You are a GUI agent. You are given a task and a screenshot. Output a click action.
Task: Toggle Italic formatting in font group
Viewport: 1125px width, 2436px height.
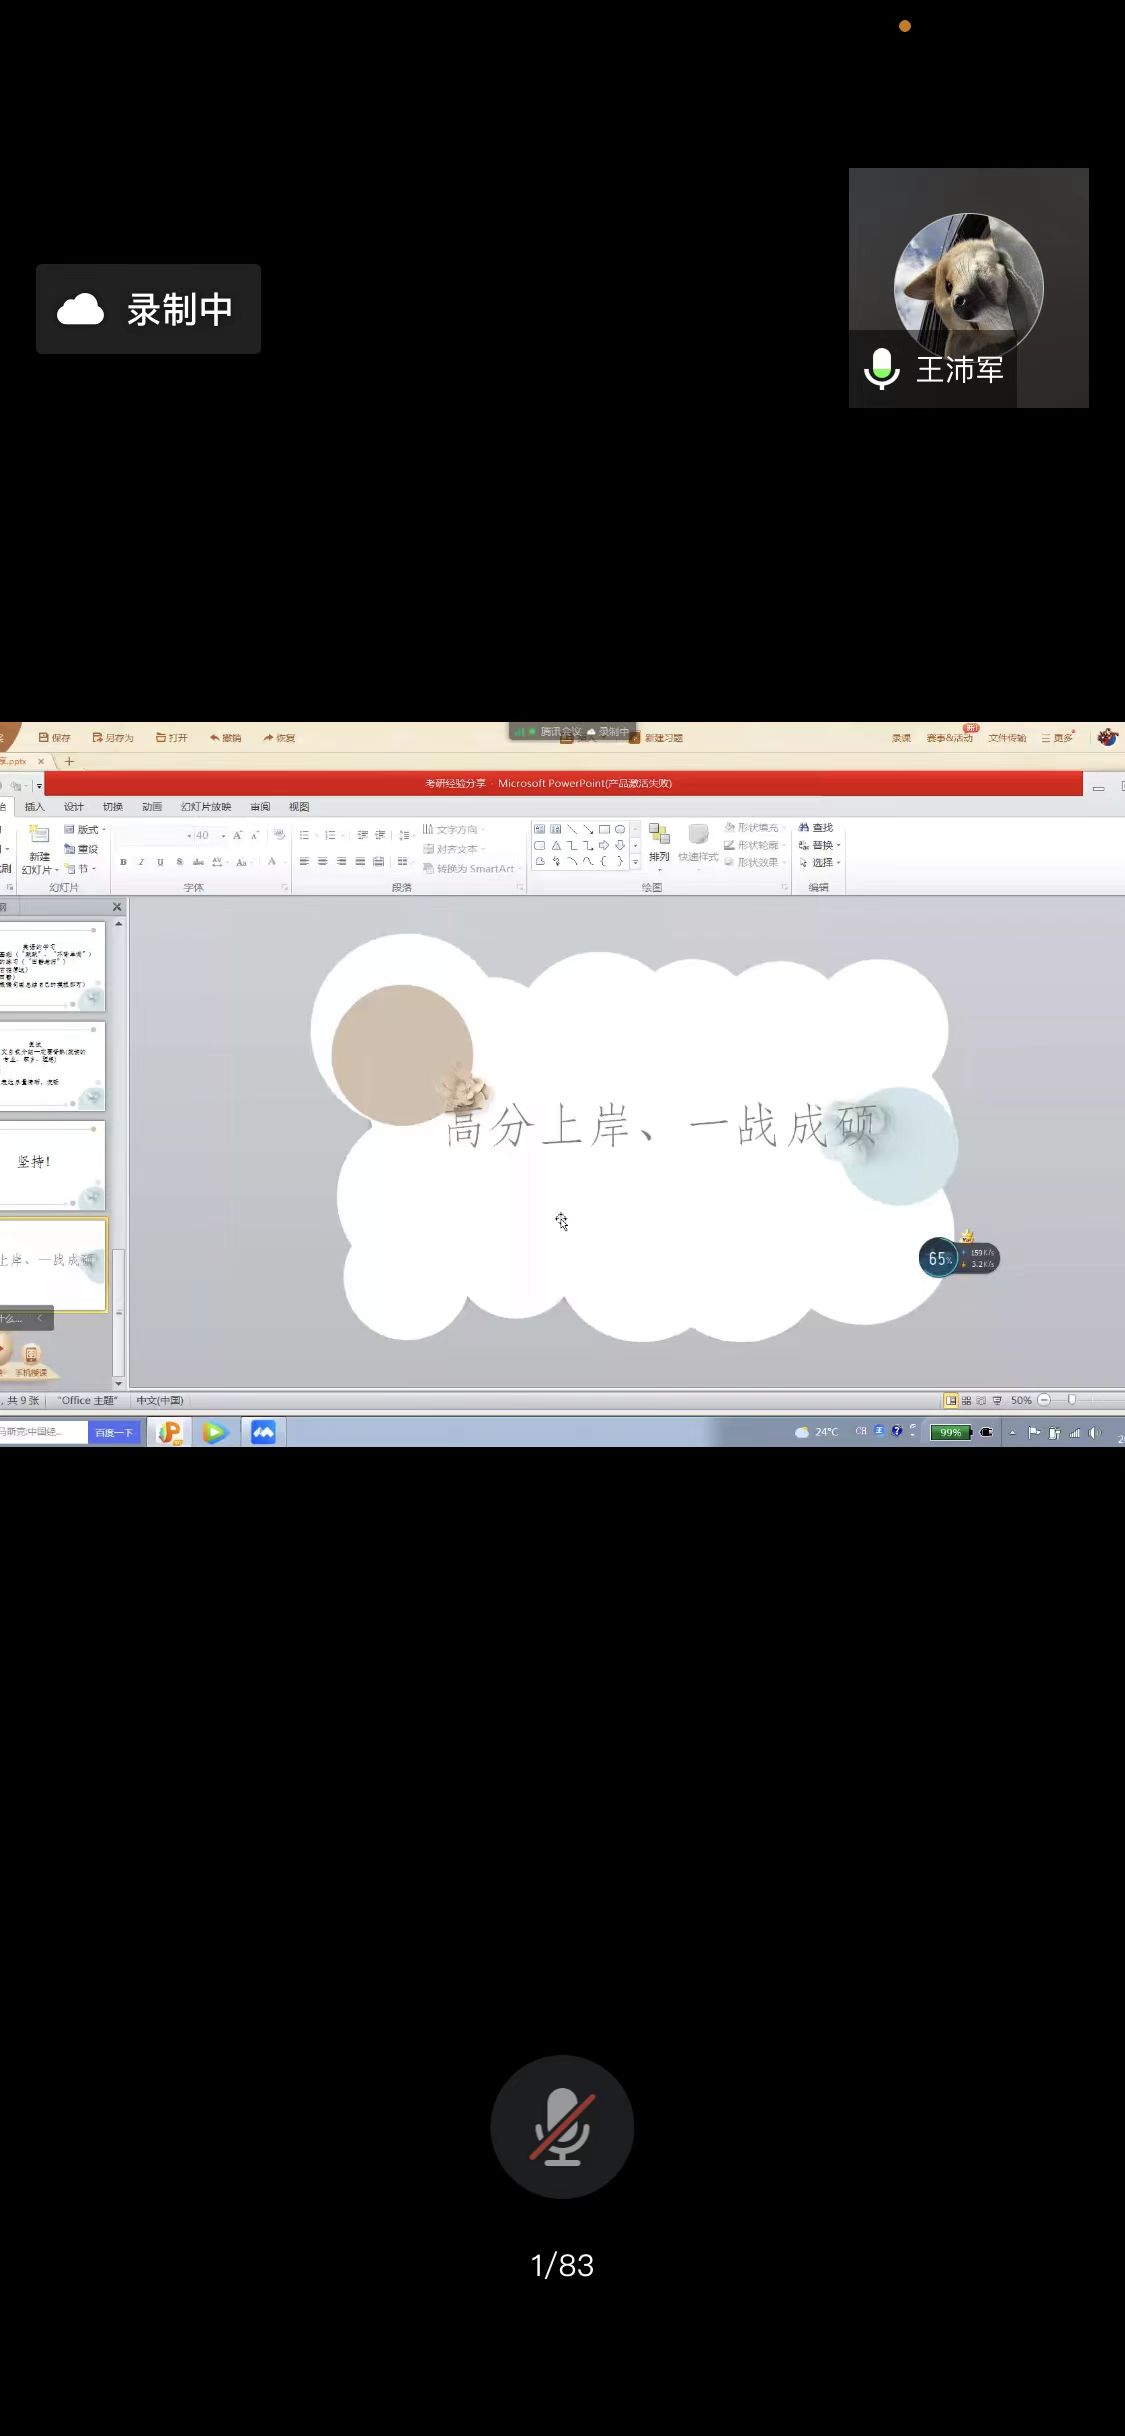pos(141,862)
